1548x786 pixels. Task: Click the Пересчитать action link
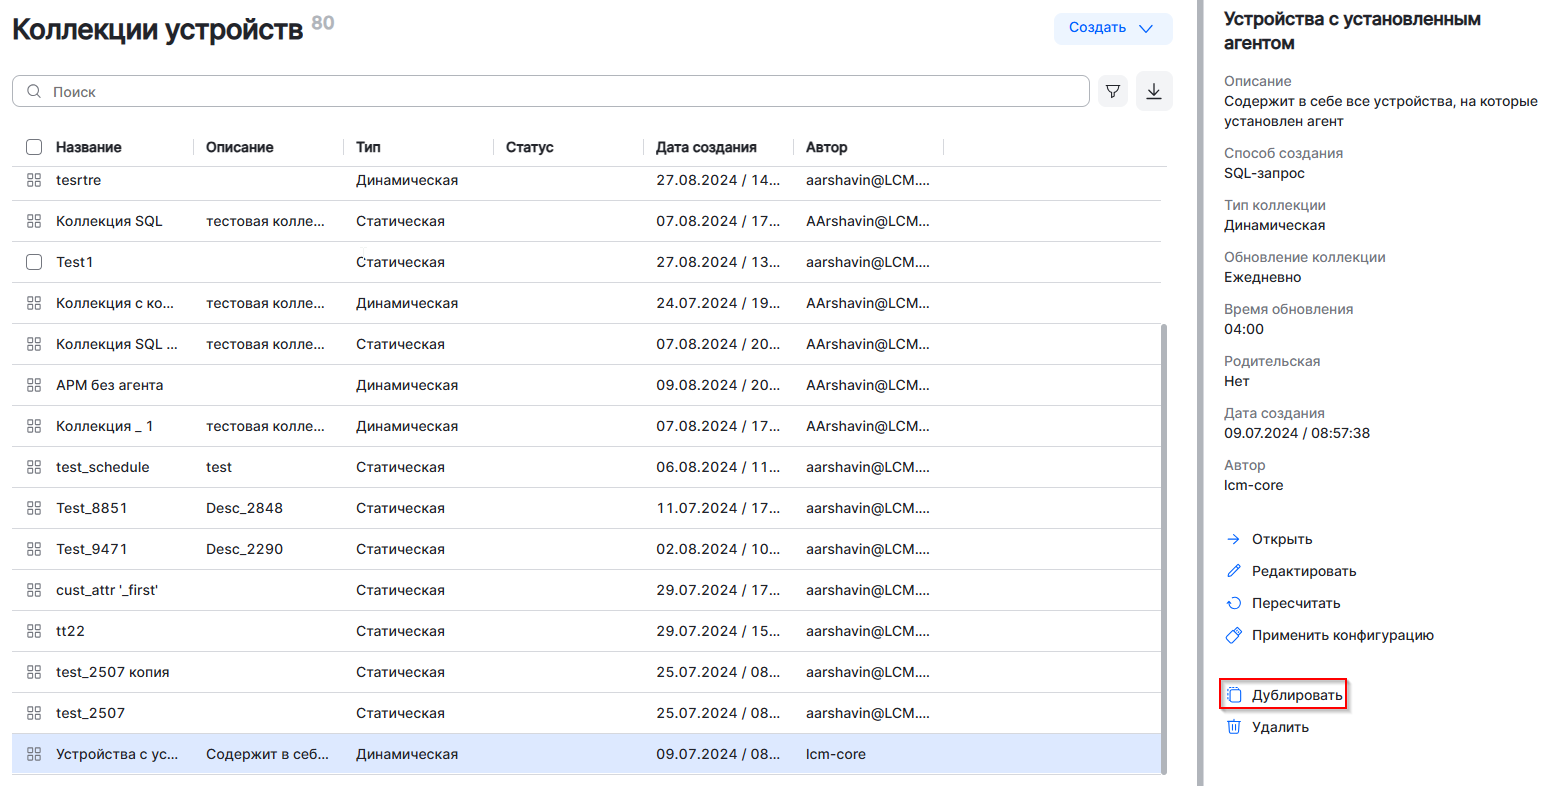coord(1295,603)
